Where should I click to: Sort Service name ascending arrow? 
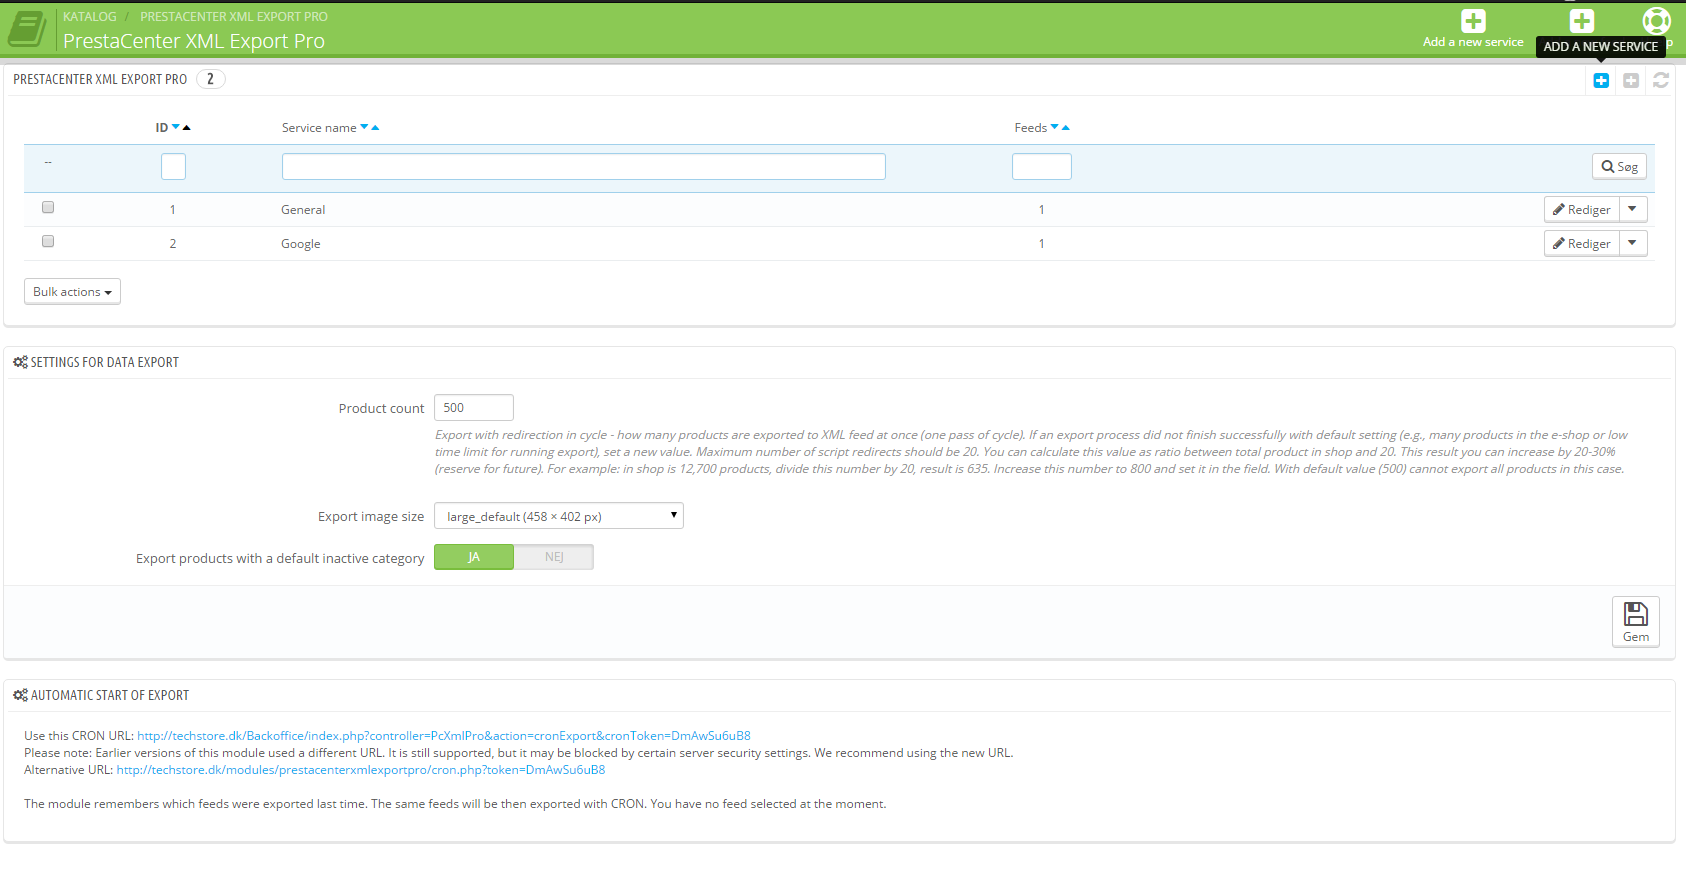[375, 127]
